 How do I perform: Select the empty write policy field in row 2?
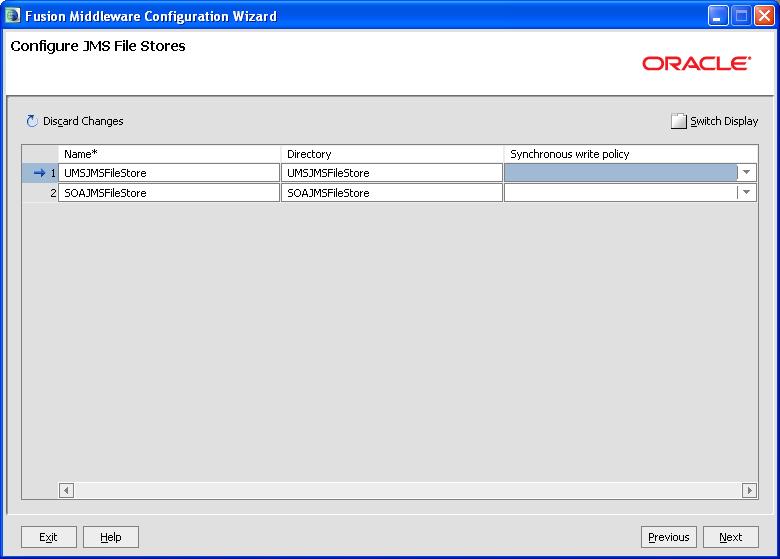(621, 192)
